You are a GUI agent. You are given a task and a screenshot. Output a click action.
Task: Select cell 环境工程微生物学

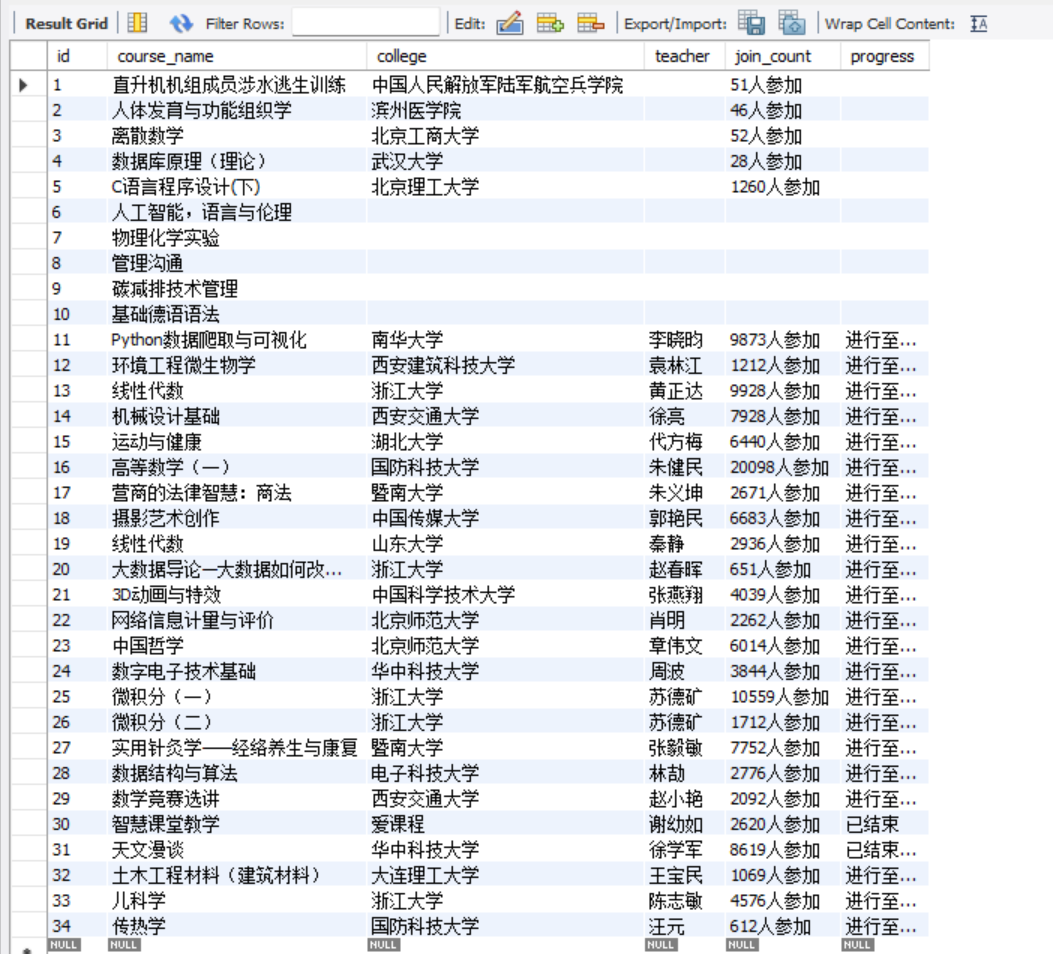(237, 365)
